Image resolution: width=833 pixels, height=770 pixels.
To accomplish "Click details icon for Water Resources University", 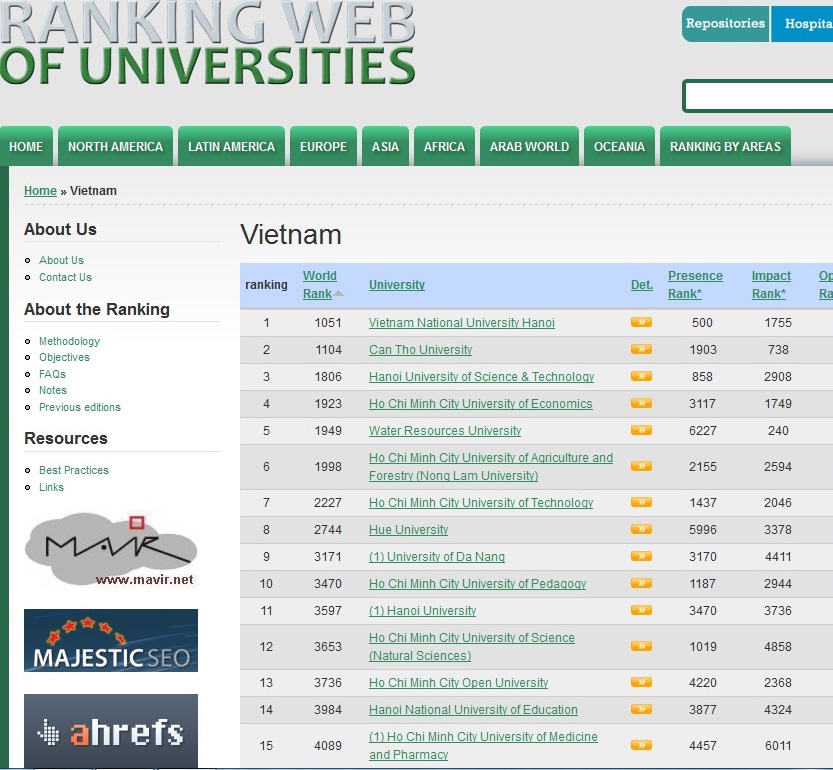I will pos(641,430).
